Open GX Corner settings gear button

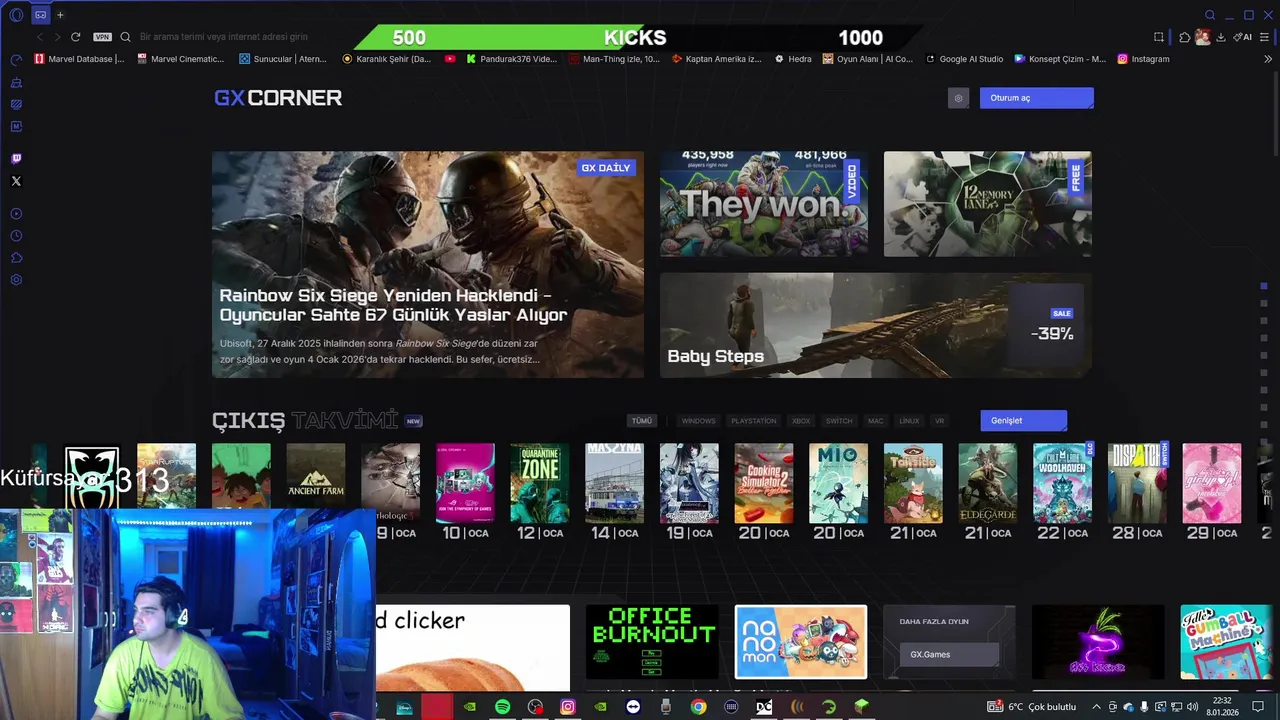coord(958,98)
